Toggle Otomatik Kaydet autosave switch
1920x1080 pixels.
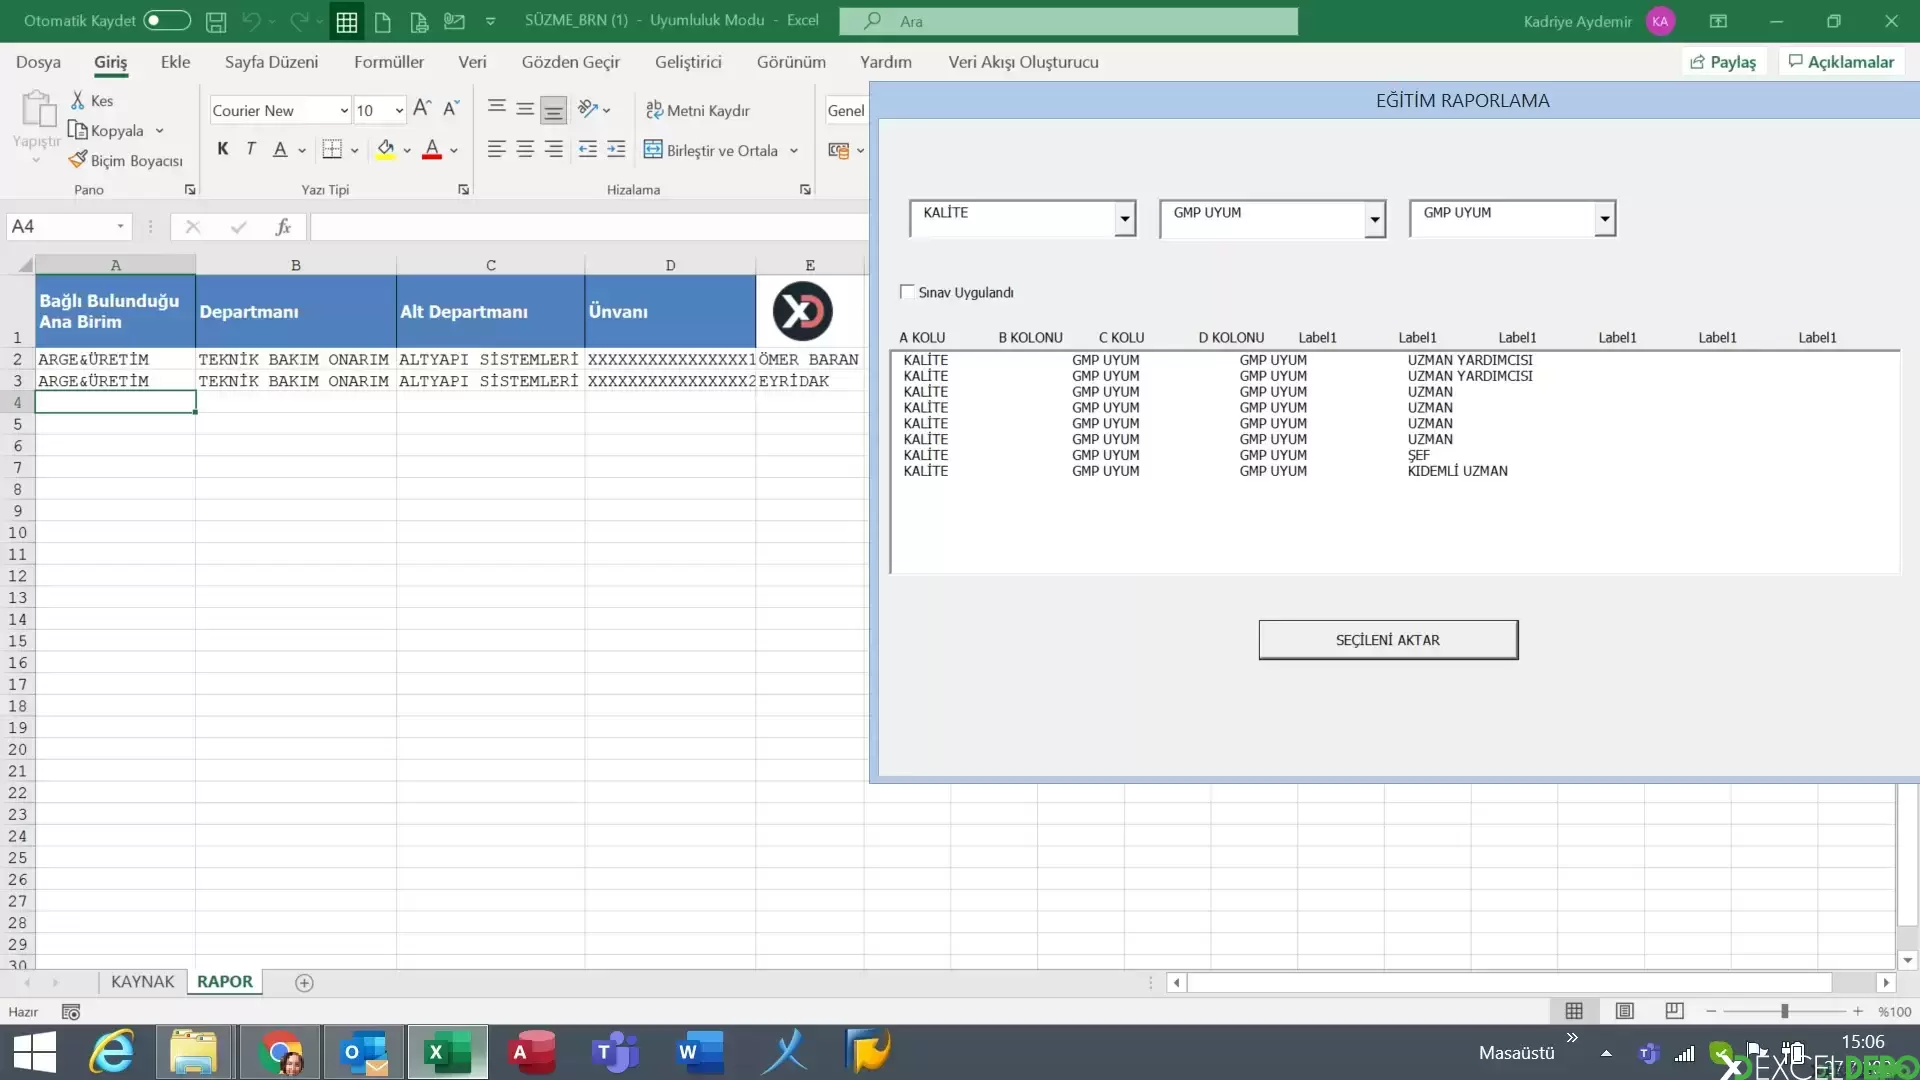(x=167, y=20)
